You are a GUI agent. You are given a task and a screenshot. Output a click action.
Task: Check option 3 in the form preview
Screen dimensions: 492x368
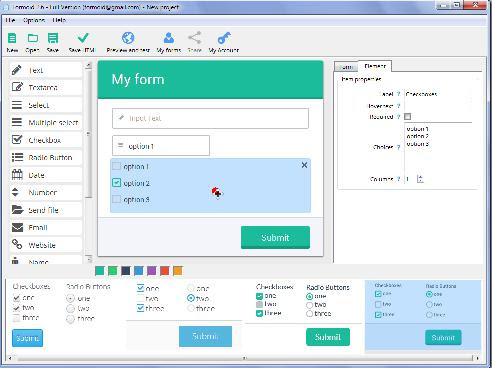point(116,199)
